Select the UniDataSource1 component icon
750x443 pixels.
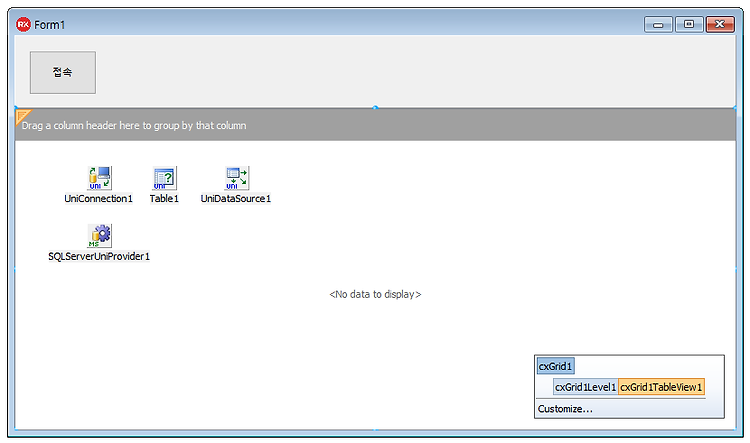pos(237,178)
